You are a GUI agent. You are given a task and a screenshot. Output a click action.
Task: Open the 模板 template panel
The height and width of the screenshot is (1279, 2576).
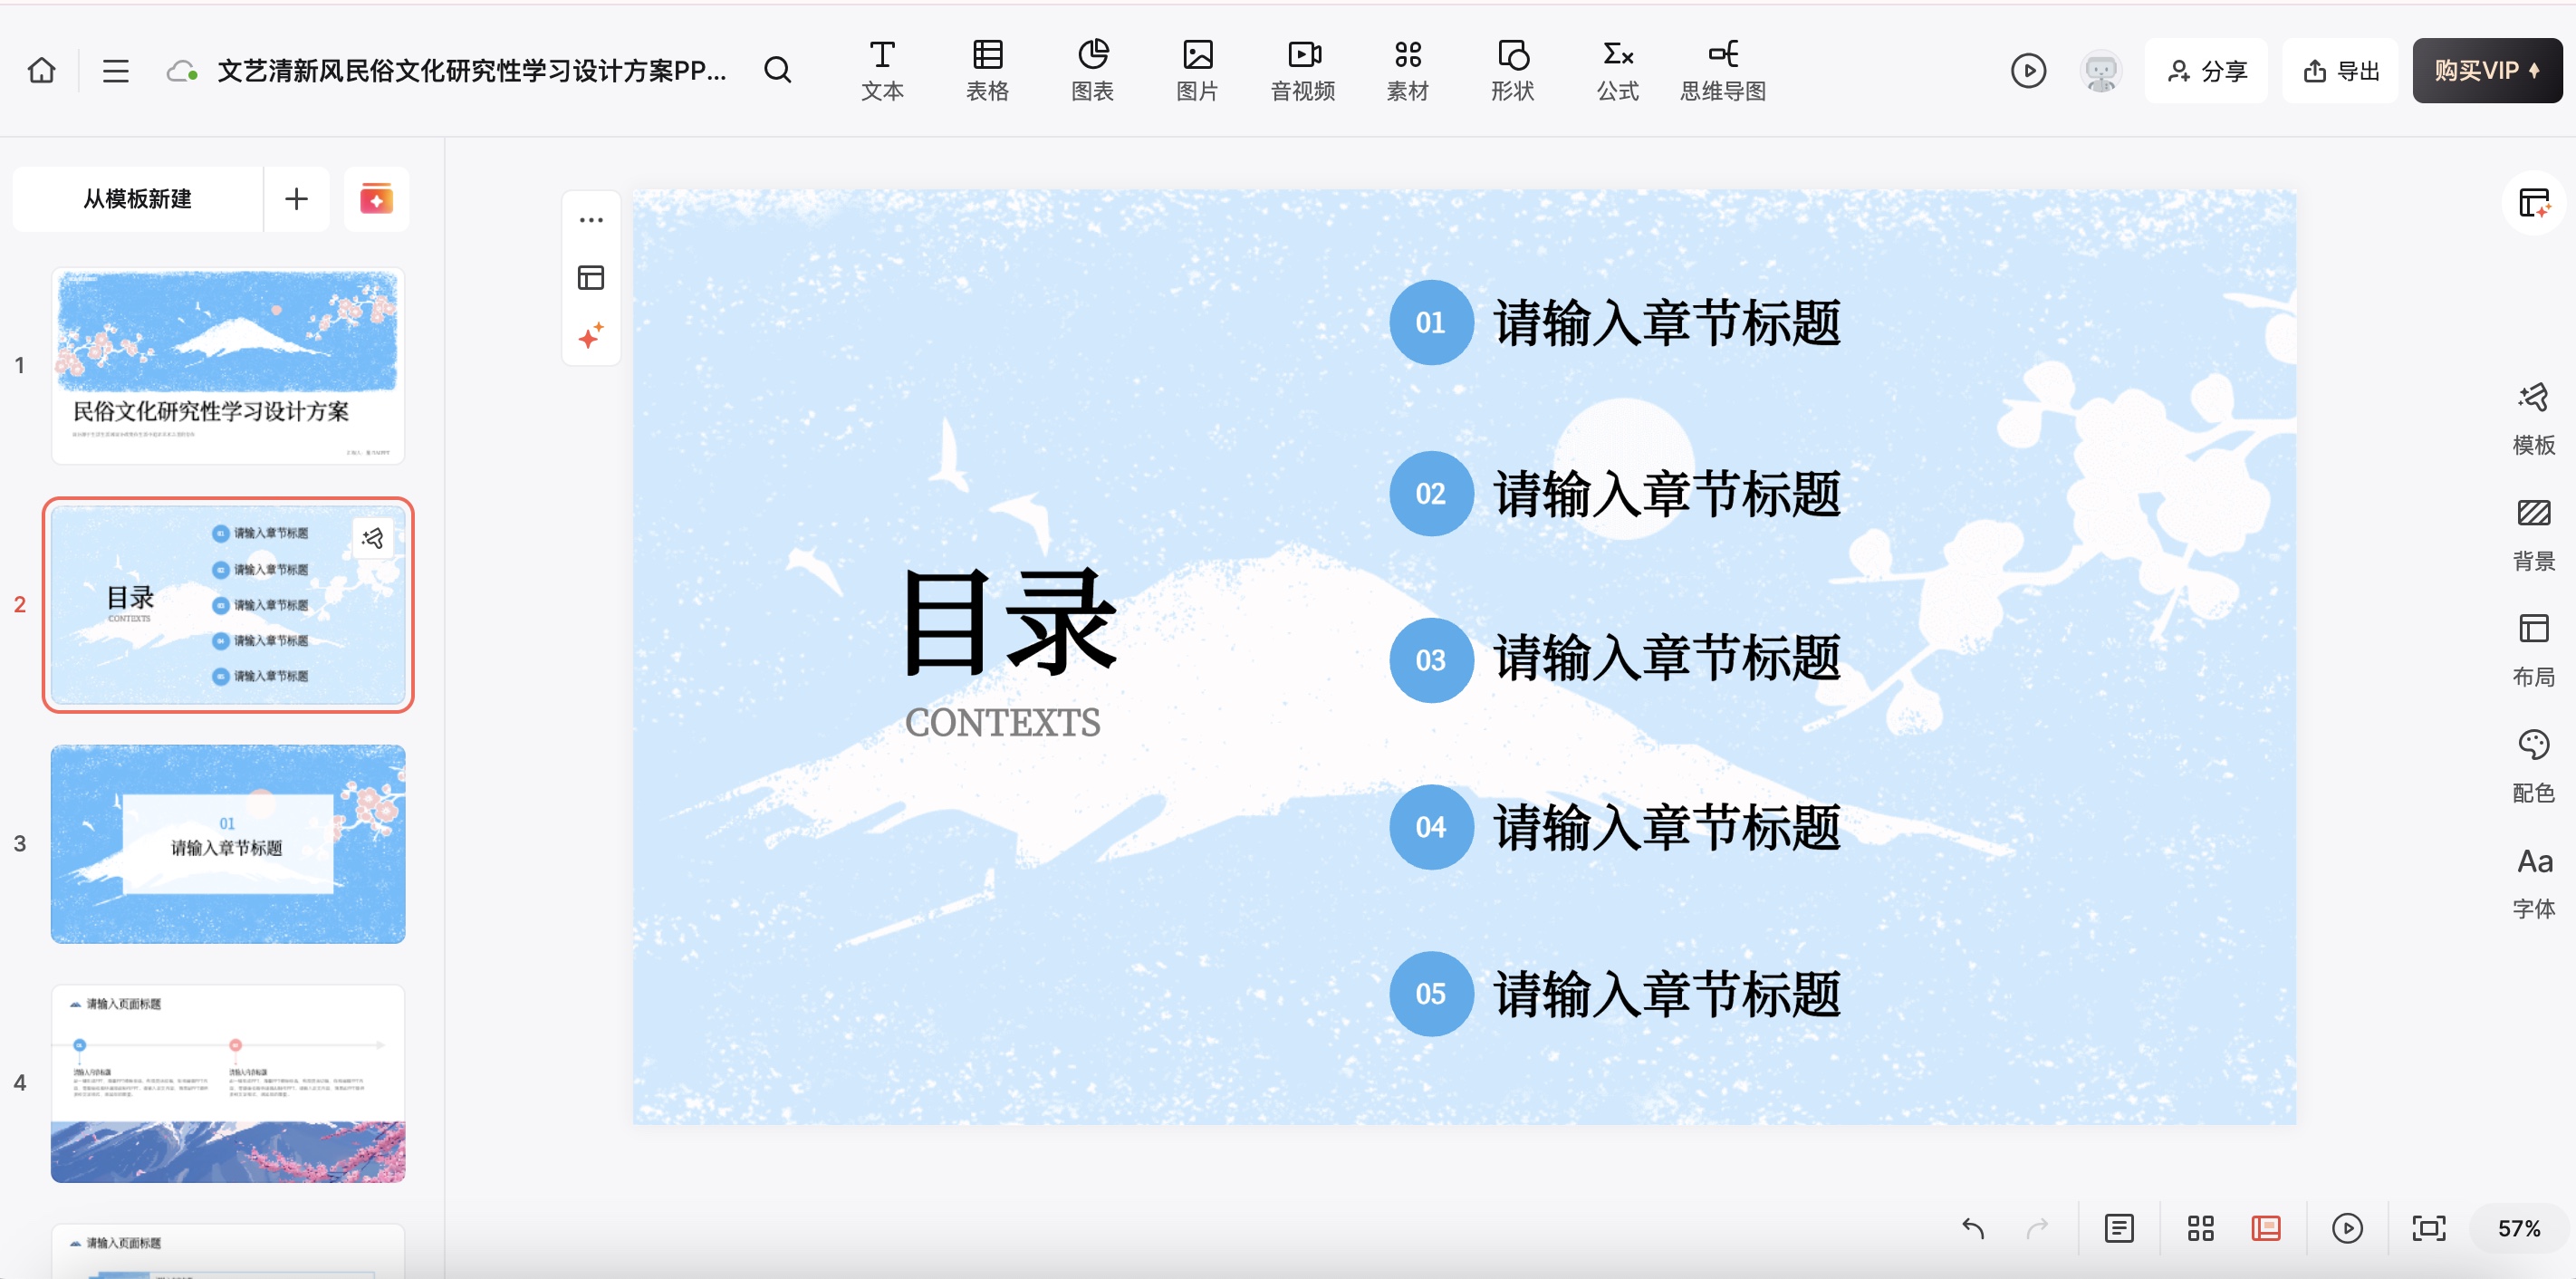pos(2534,418)
